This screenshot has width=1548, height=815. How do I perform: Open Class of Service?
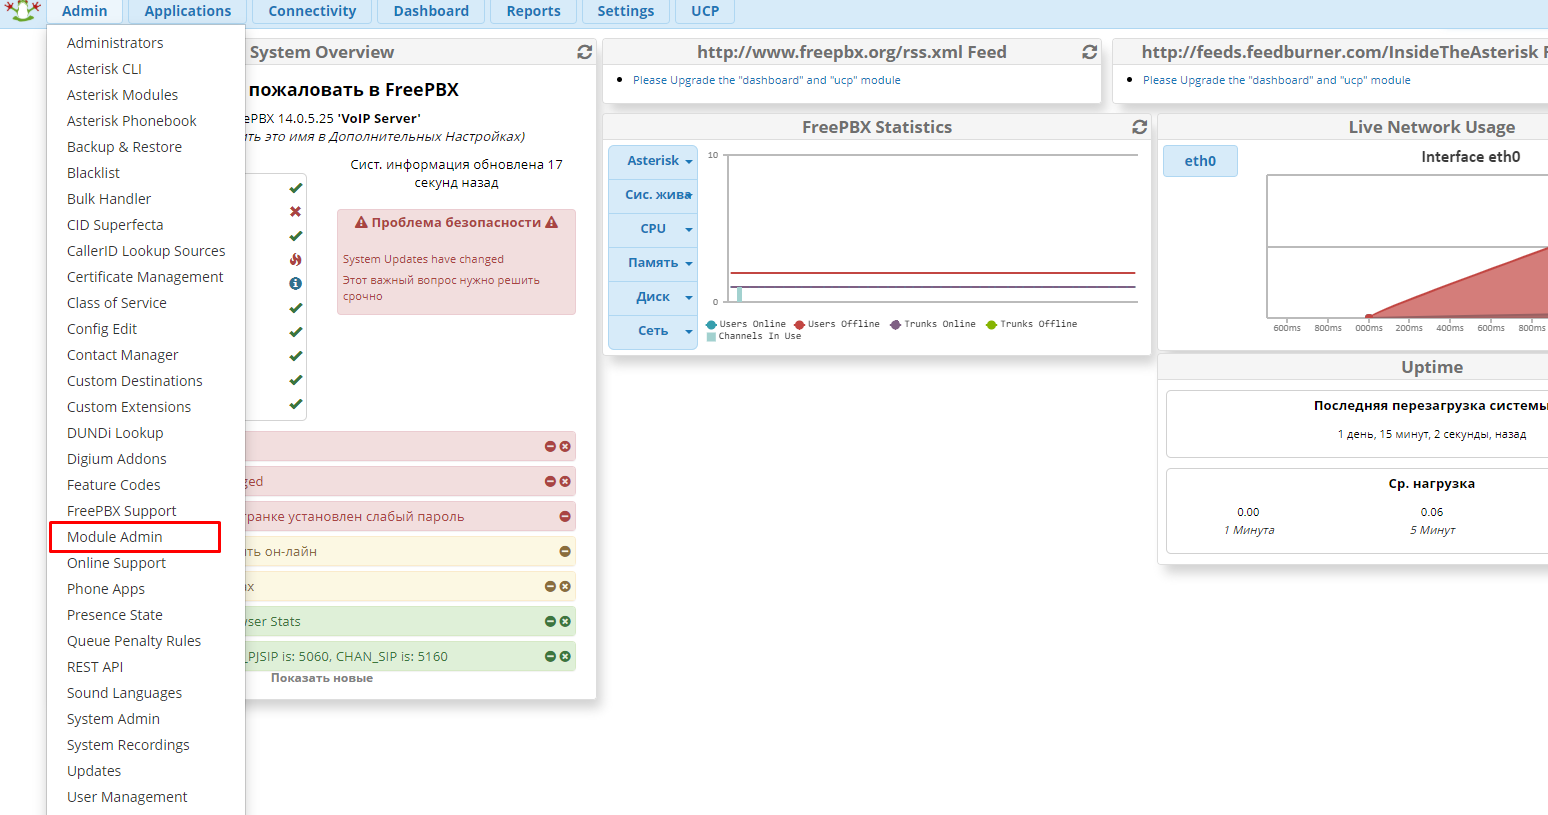click(x=117, y=303)
